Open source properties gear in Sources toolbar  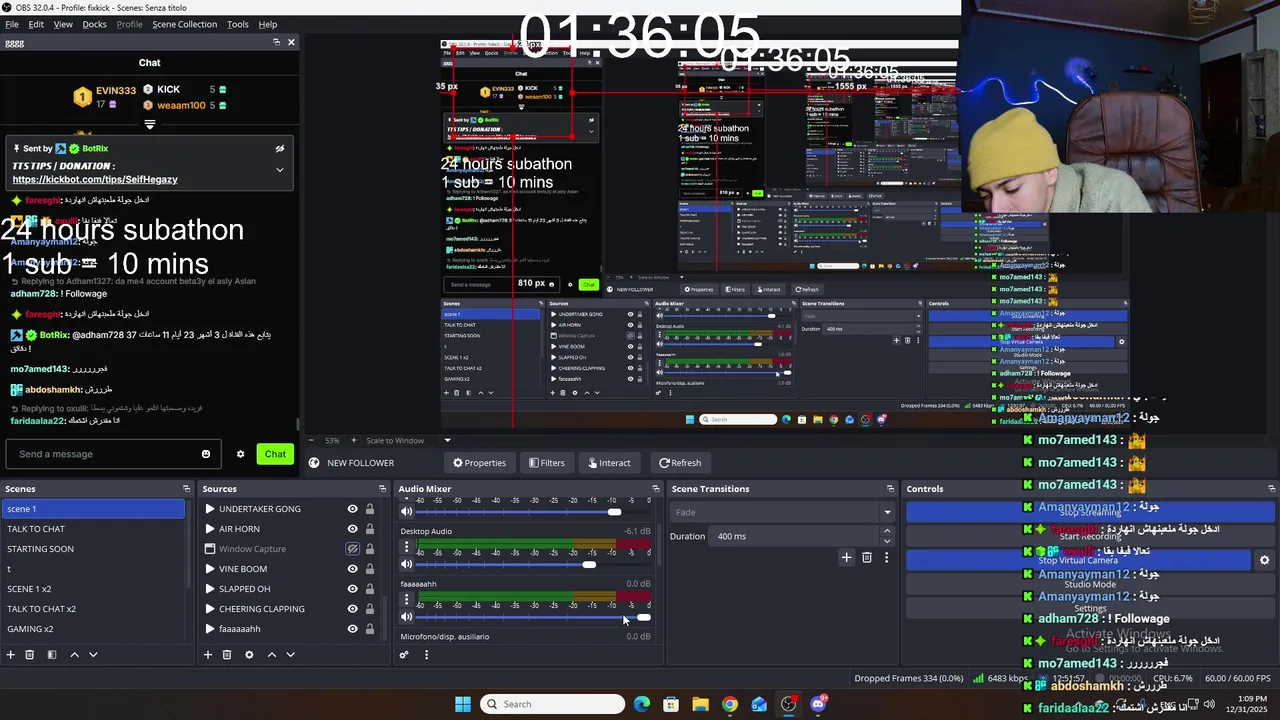(249, 655)
